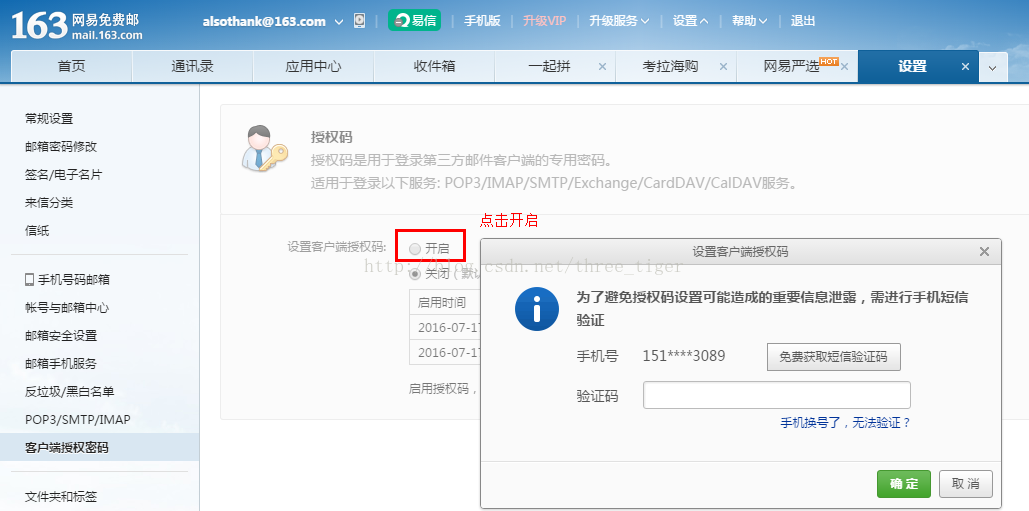Close the 网易严选 tab

(845, 66)
